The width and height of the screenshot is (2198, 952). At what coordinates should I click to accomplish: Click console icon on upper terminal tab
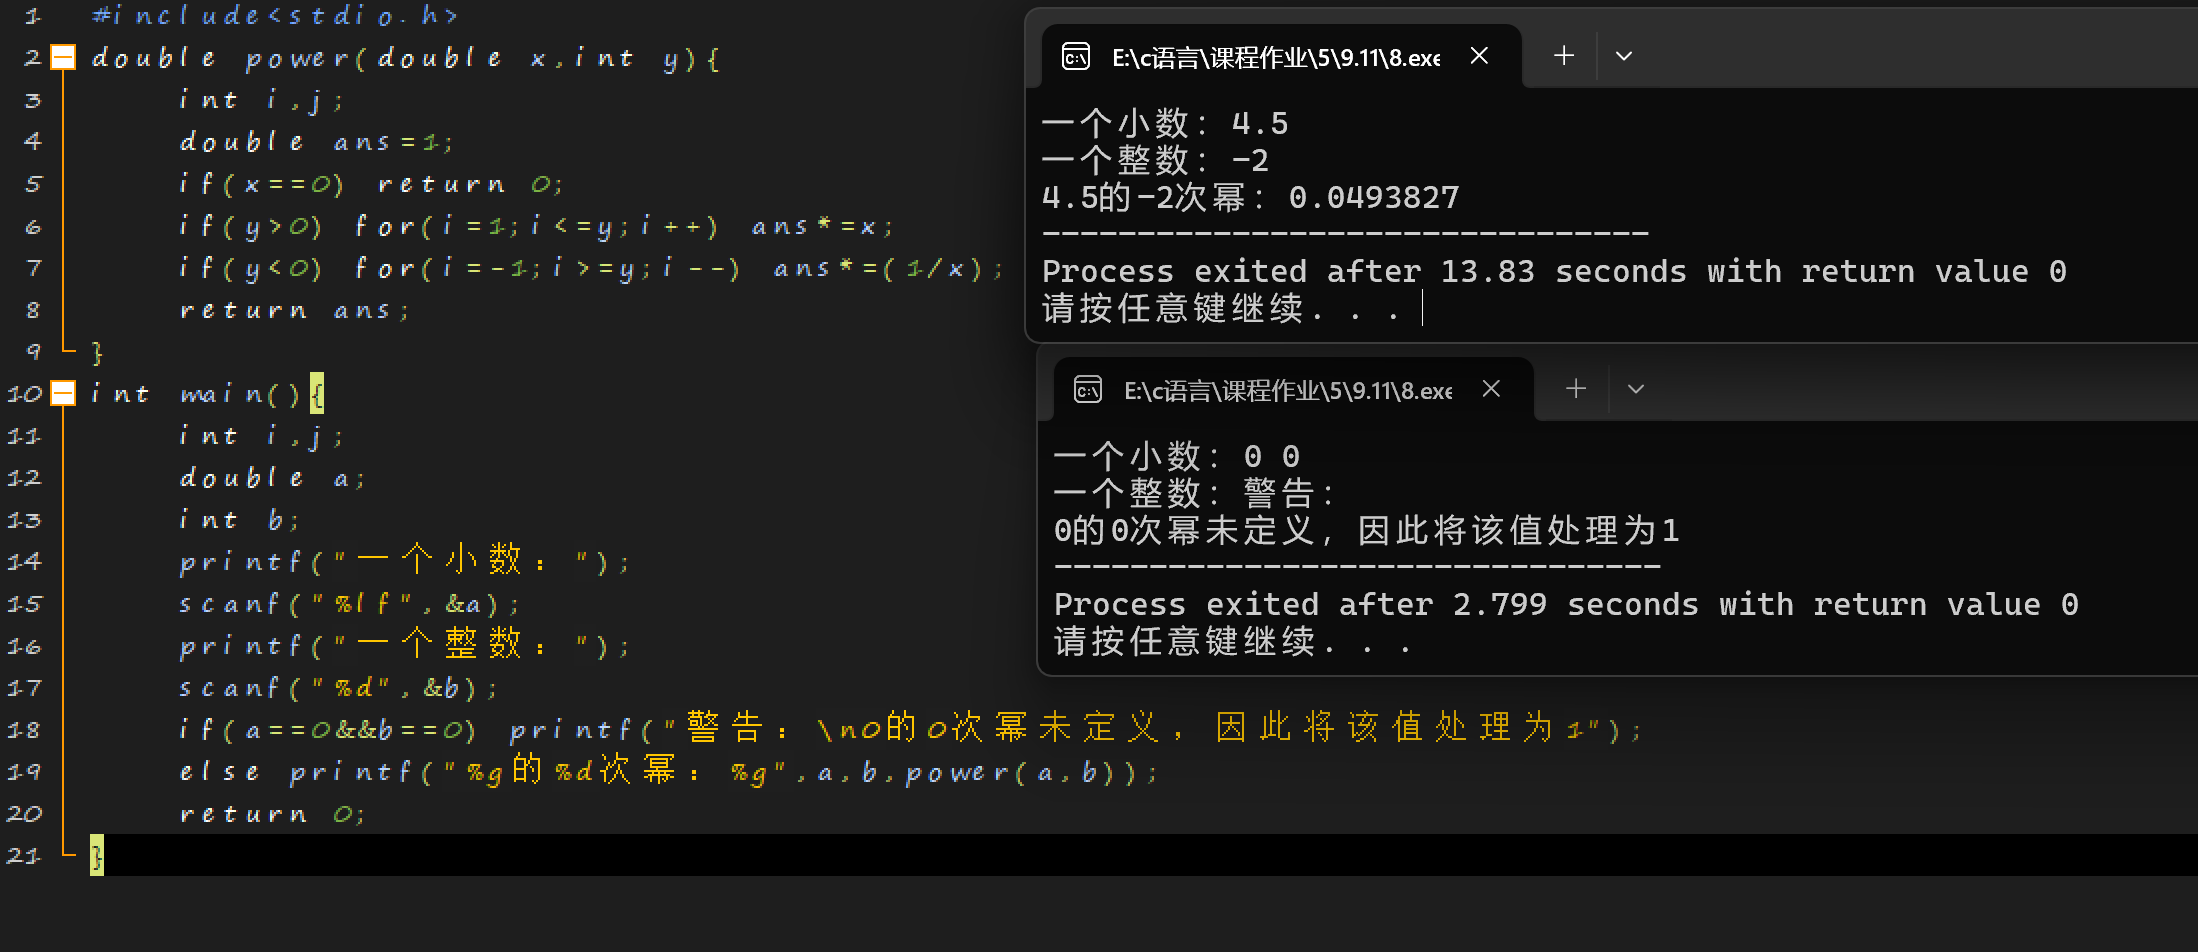1076,56
